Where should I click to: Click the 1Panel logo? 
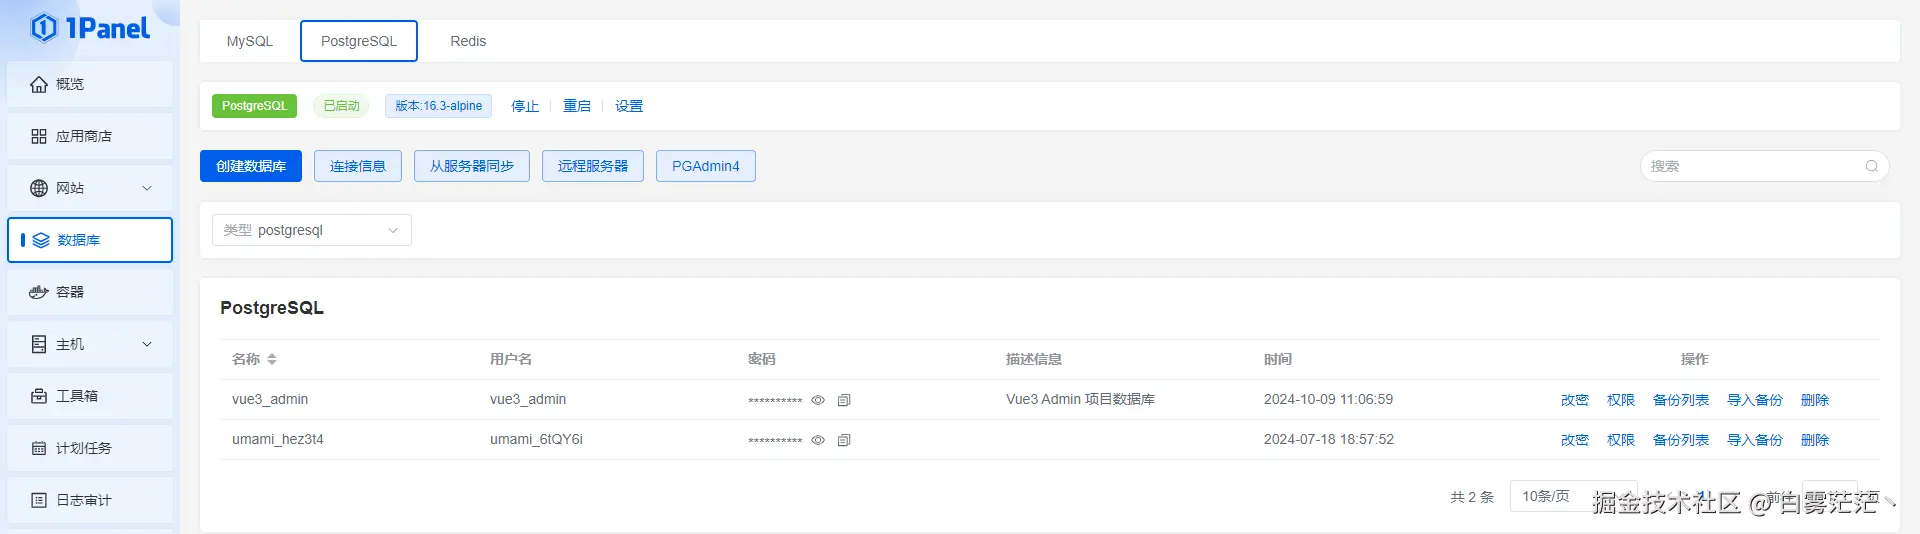point(89,28)
